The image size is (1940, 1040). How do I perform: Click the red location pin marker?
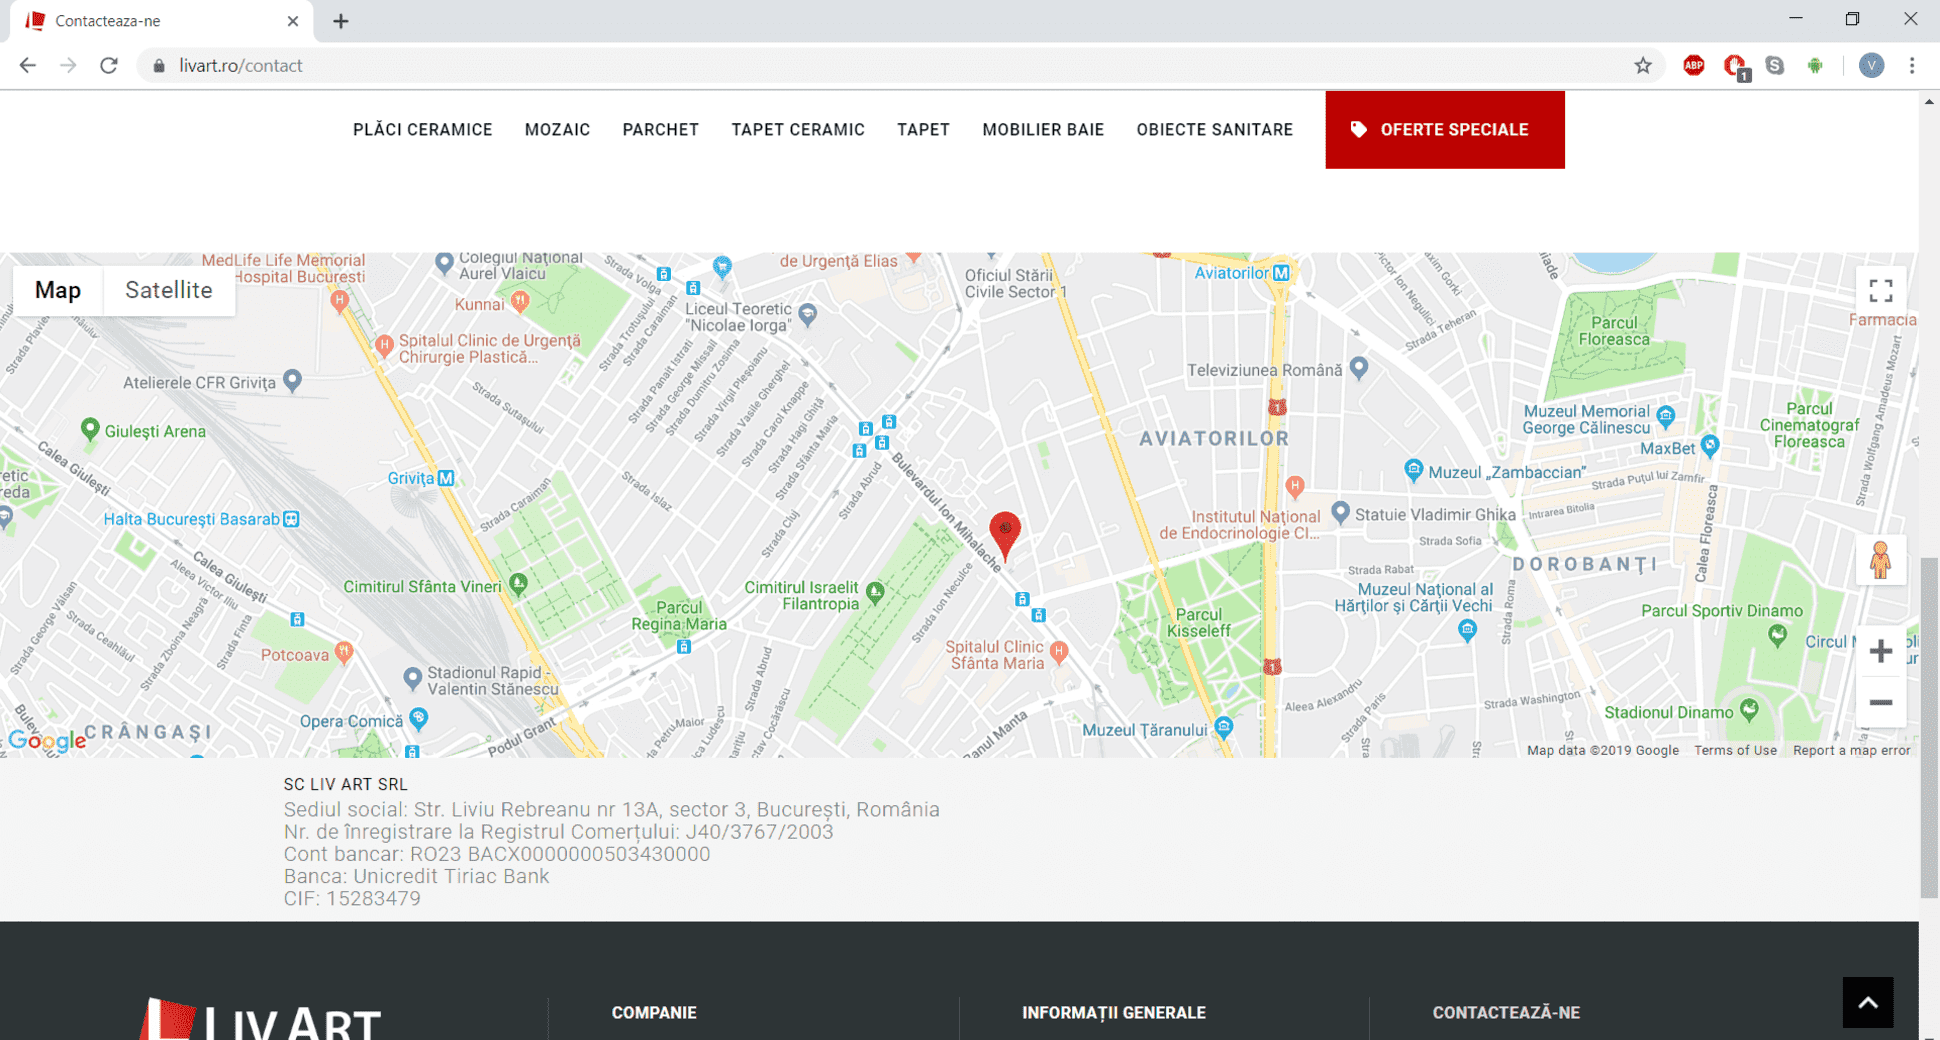click(1005, 532)
